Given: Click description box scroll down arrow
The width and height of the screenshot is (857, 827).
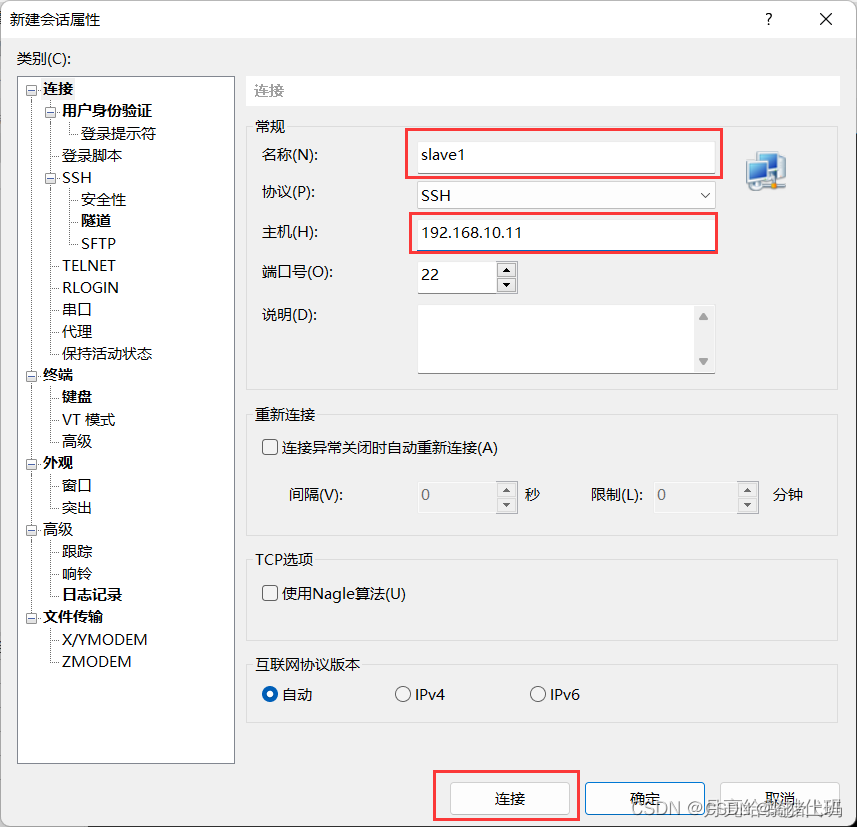Looking at the screenshot, I should click(x=703, y=361).
